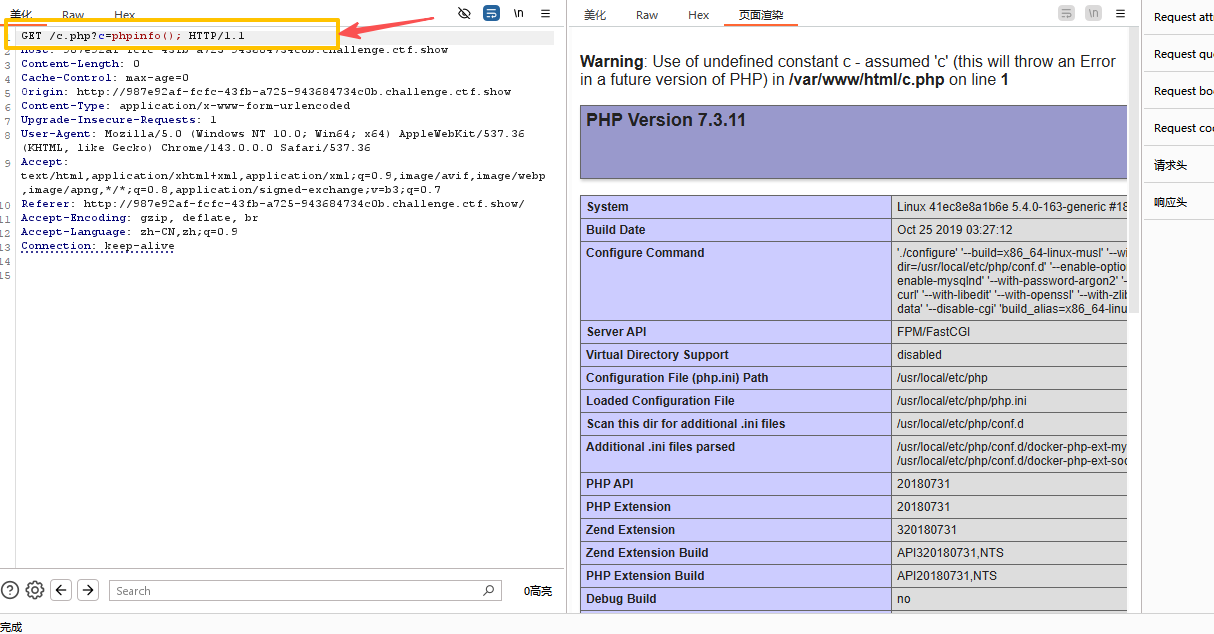Focus the Search input field

(x=305, y=590)
